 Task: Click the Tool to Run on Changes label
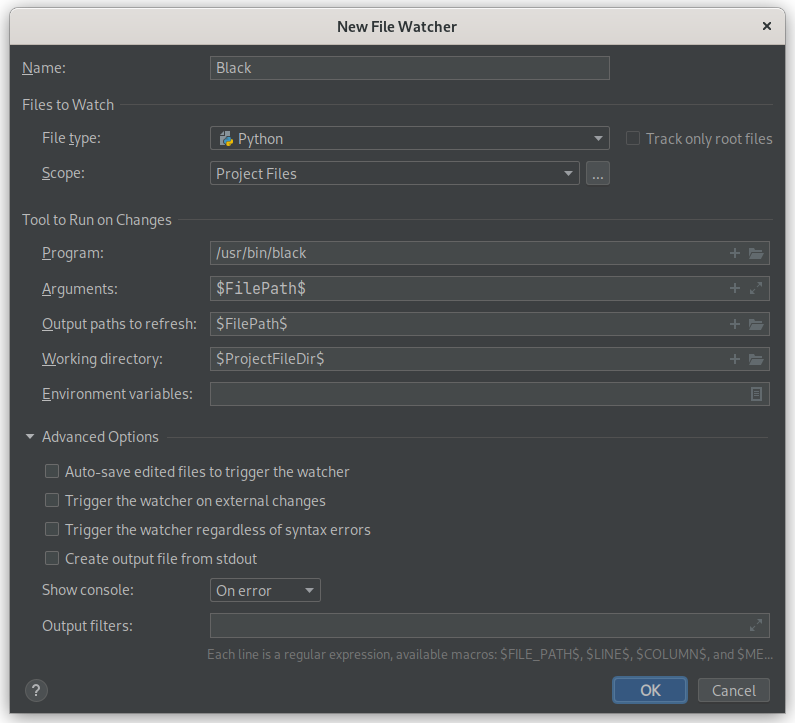pos(97,220)
